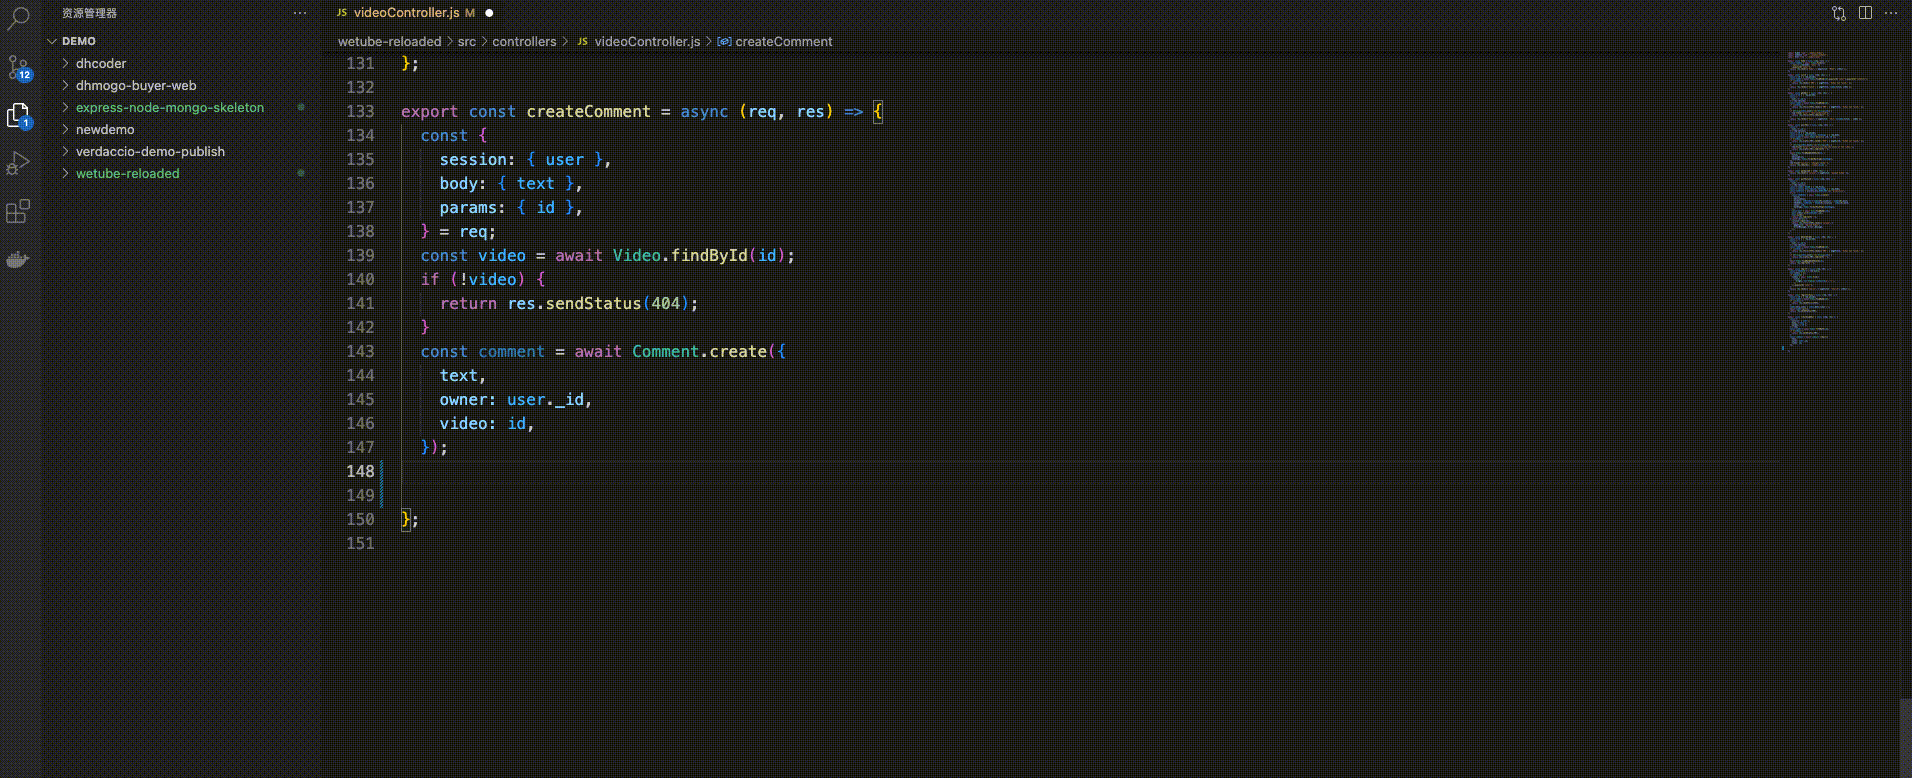Viewport: 1912px width, 778px height.
Task: Open the Extensions view
Action: (18, 211)
